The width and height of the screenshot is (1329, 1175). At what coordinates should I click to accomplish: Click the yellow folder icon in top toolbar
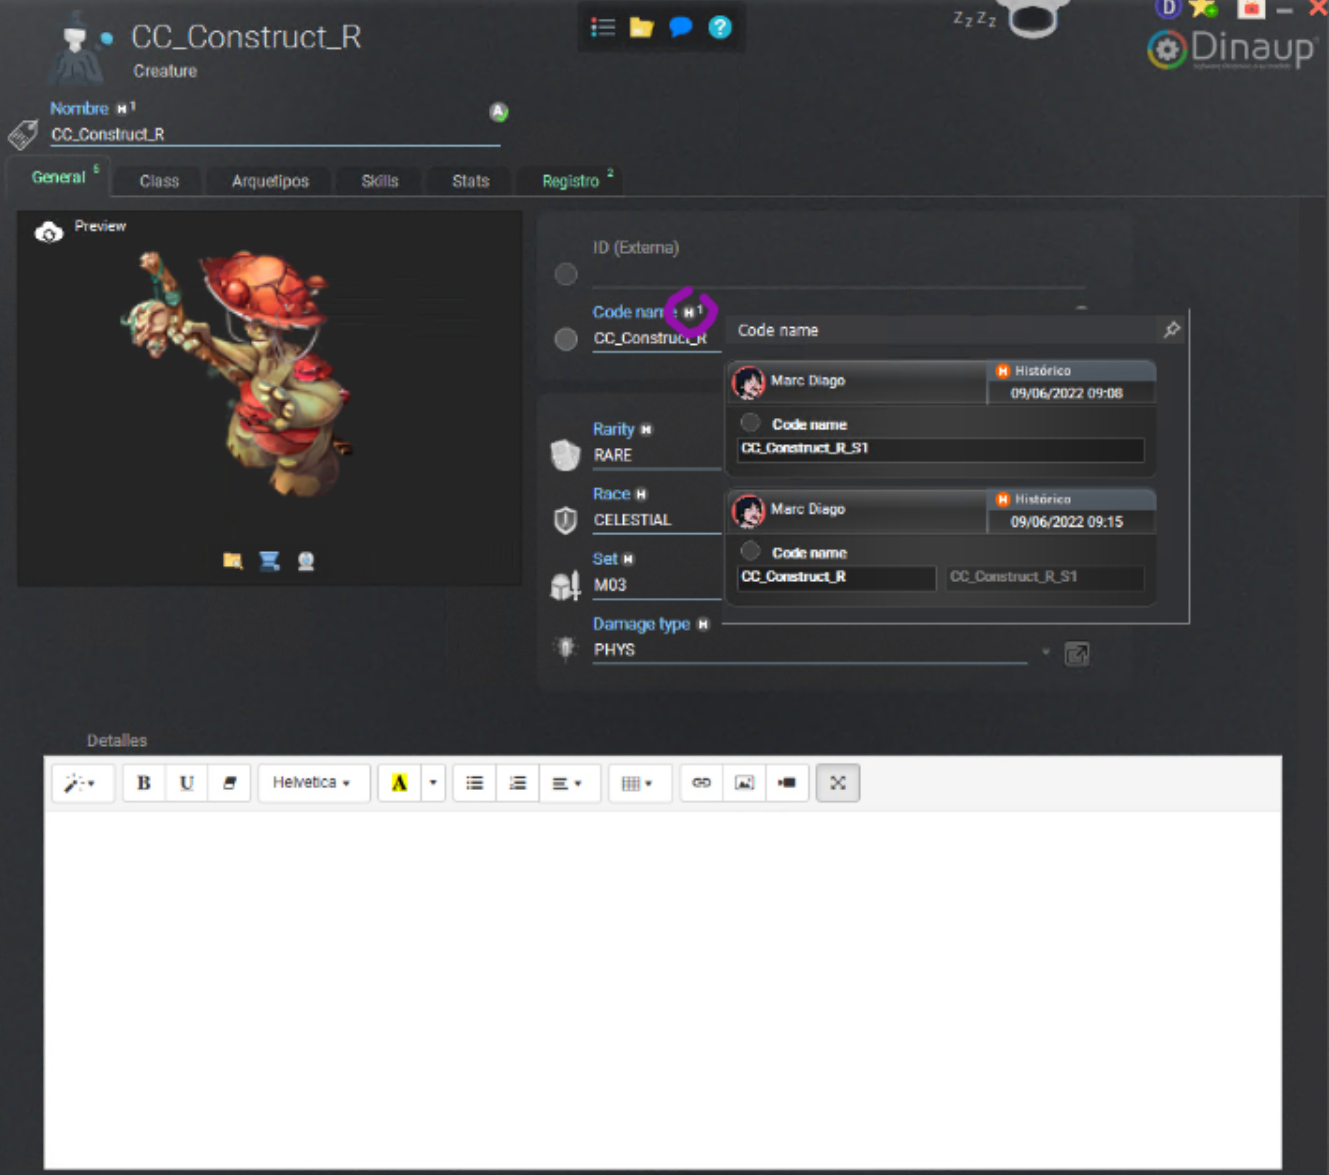click(x=641, y=27)
